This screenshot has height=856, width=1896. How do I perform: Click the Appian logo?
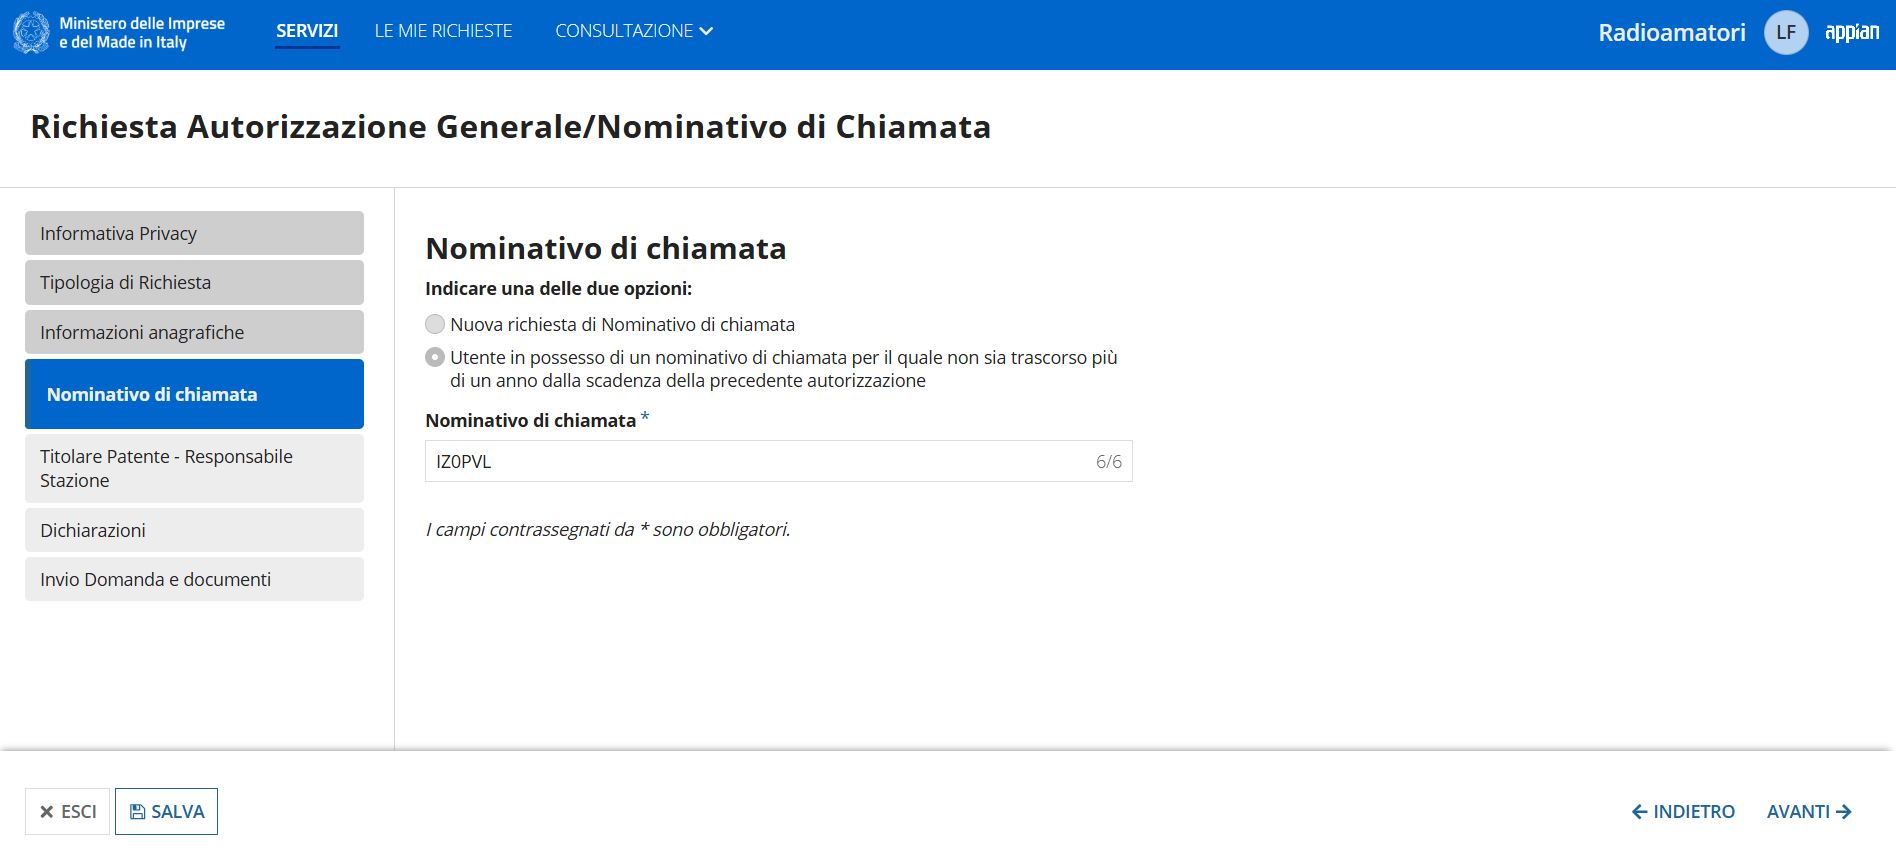click(1852, 32)
